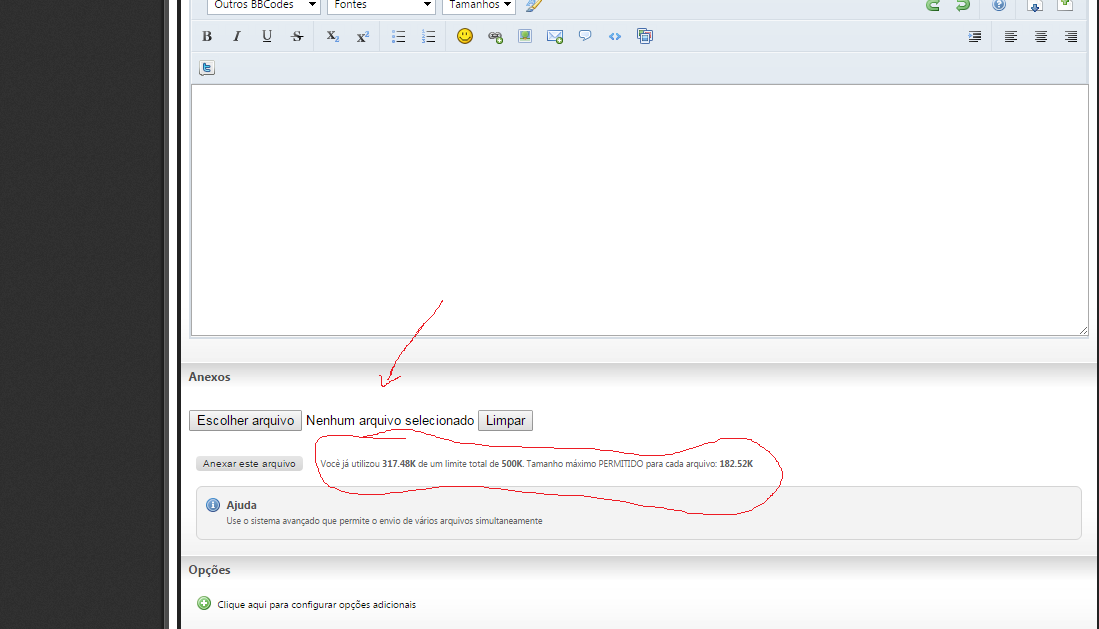Click 'Nenhum arquivo selecionado' text
The height and width of the screenshot is (629, 1099).
point(390,420)
